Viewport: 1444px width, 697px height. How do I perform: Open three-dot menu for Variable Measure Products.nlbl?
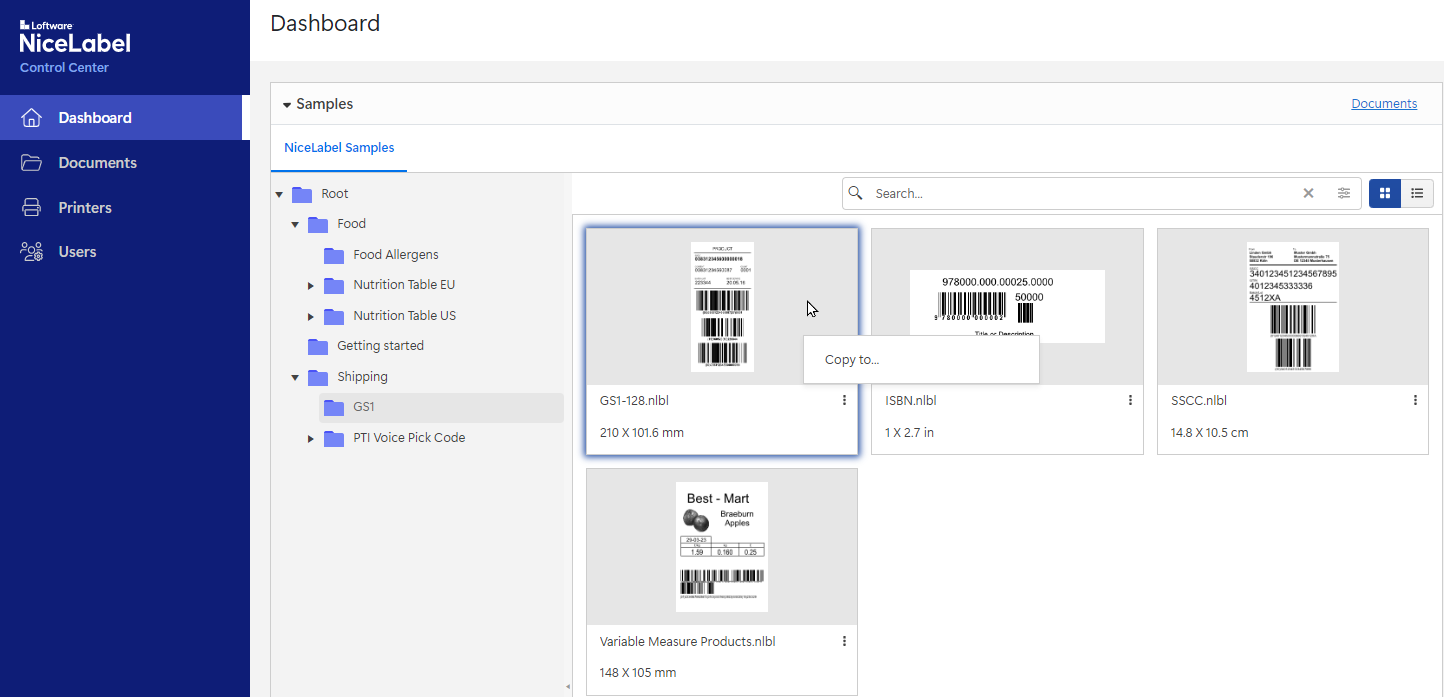point(844,641)
